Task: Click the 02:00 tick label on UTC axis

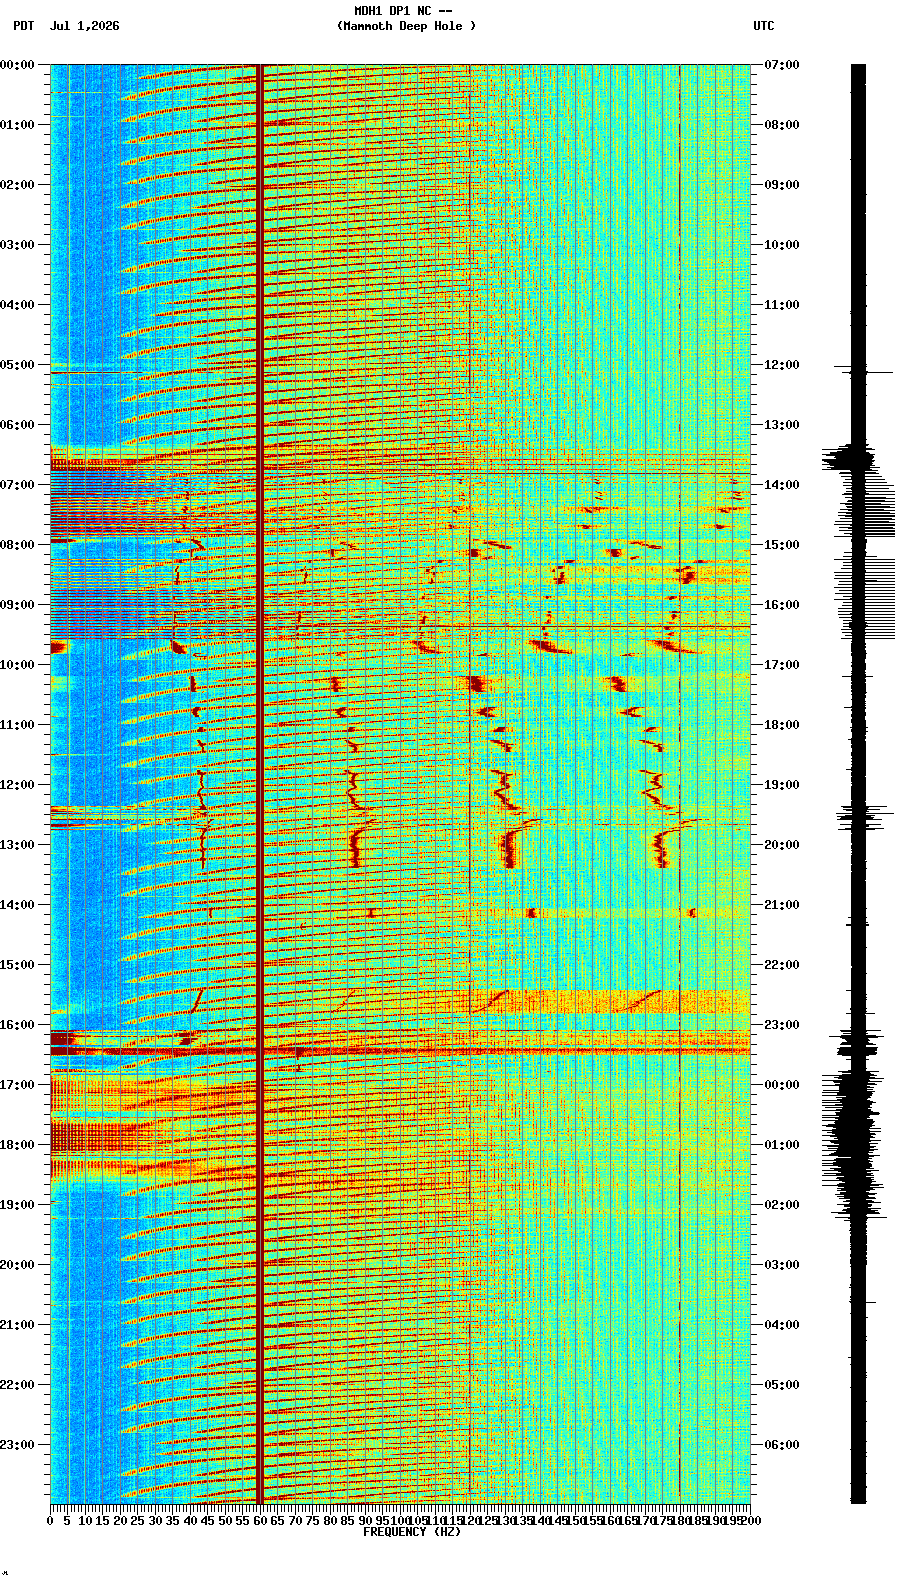Action: pos(782,1205)
